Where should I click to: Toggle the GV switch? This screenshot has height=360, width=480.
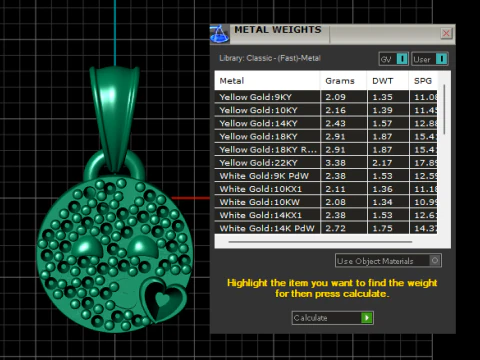394,59
